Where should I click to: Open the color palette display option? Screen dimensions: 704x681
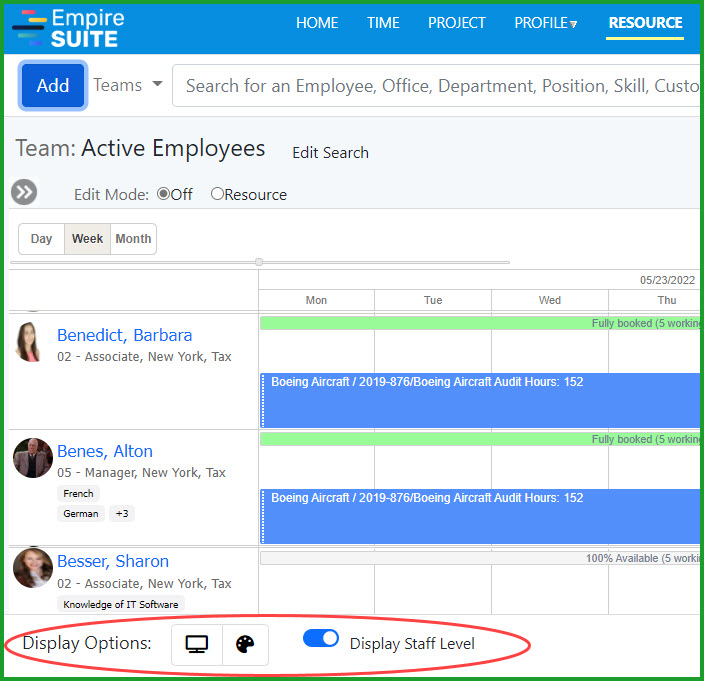[x=245, y=644]
